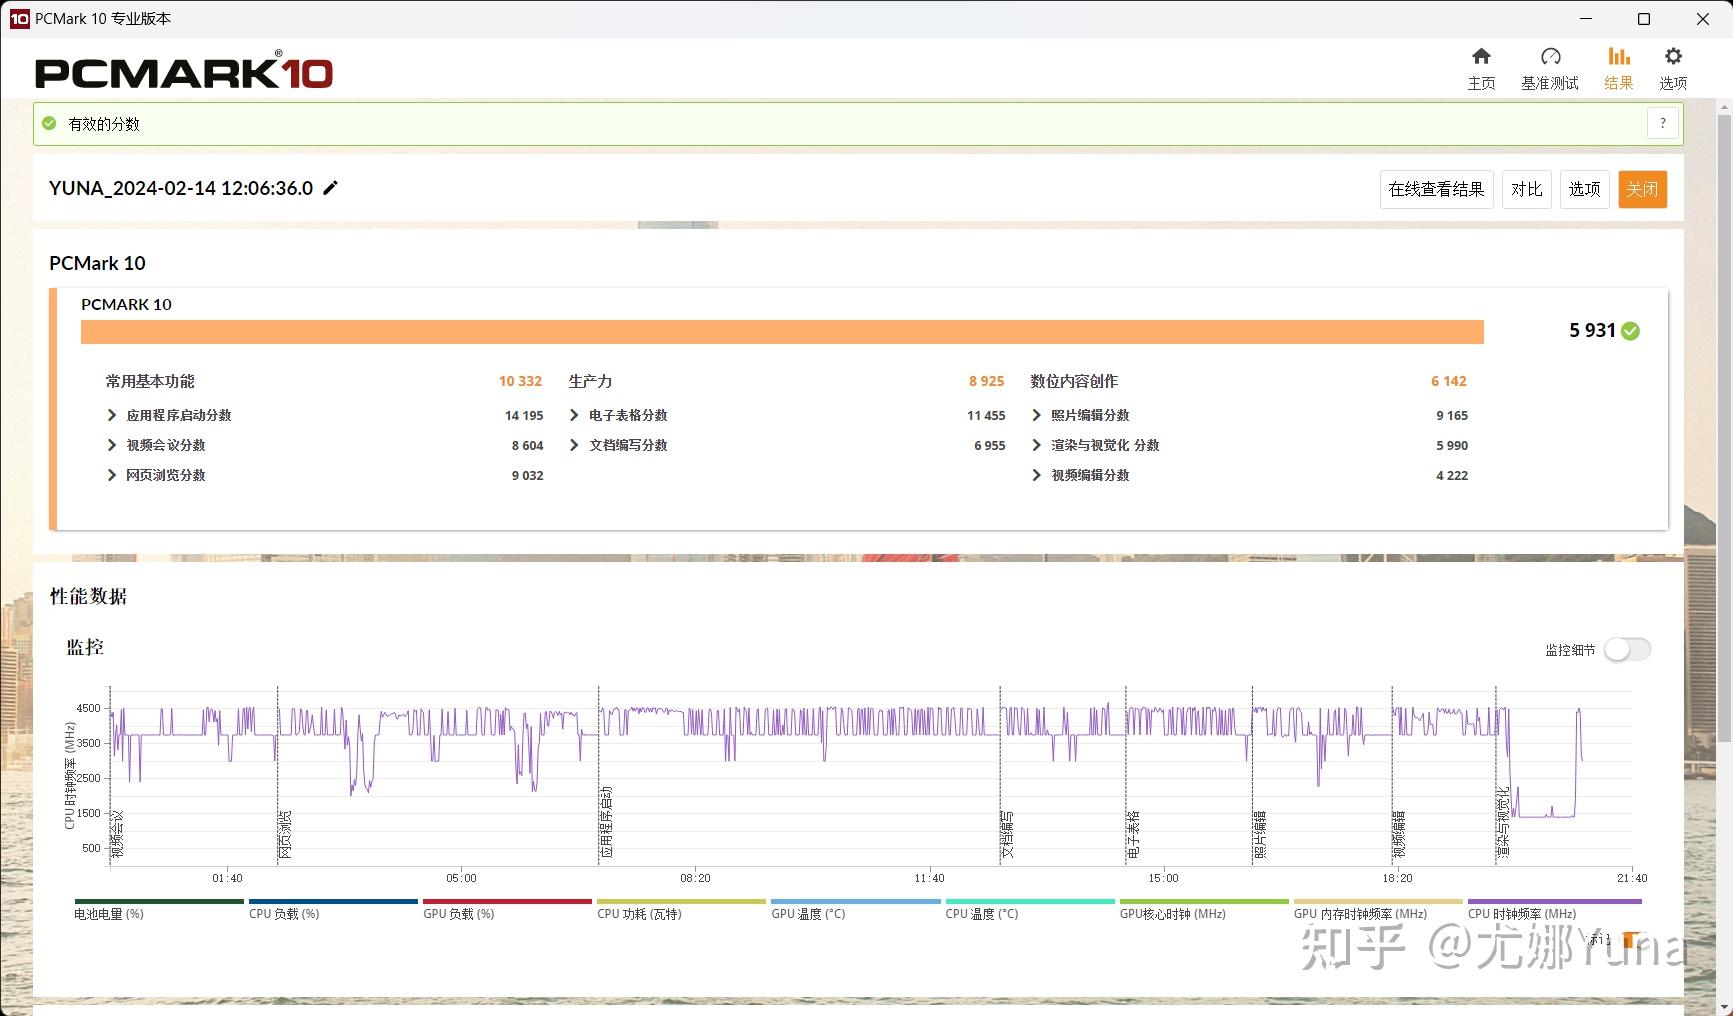Screen dimensions: 1733x1016
Task: Select the CPU 功耗 (瓦特) legend line
Action: [681, 908]
